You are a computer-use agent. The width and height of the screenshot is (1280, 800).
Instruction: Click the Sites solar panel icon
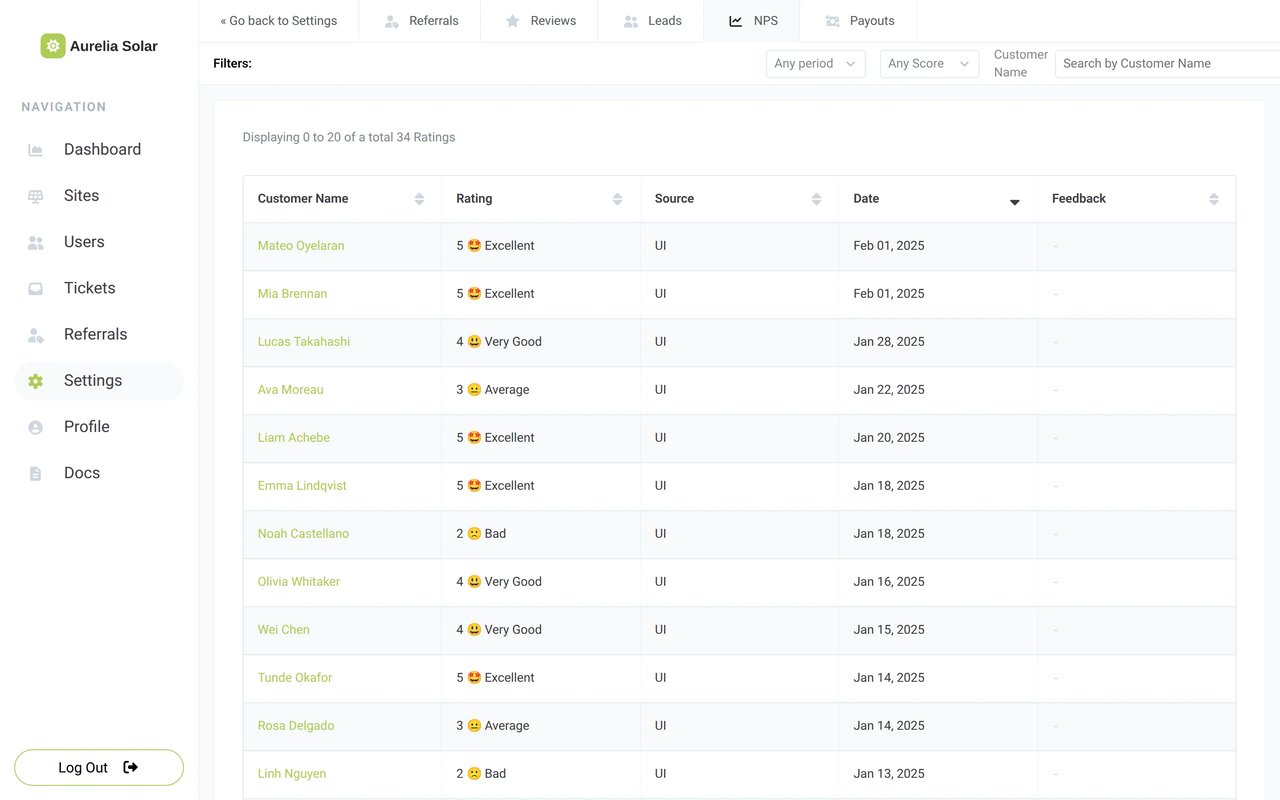tap(36, 196)
